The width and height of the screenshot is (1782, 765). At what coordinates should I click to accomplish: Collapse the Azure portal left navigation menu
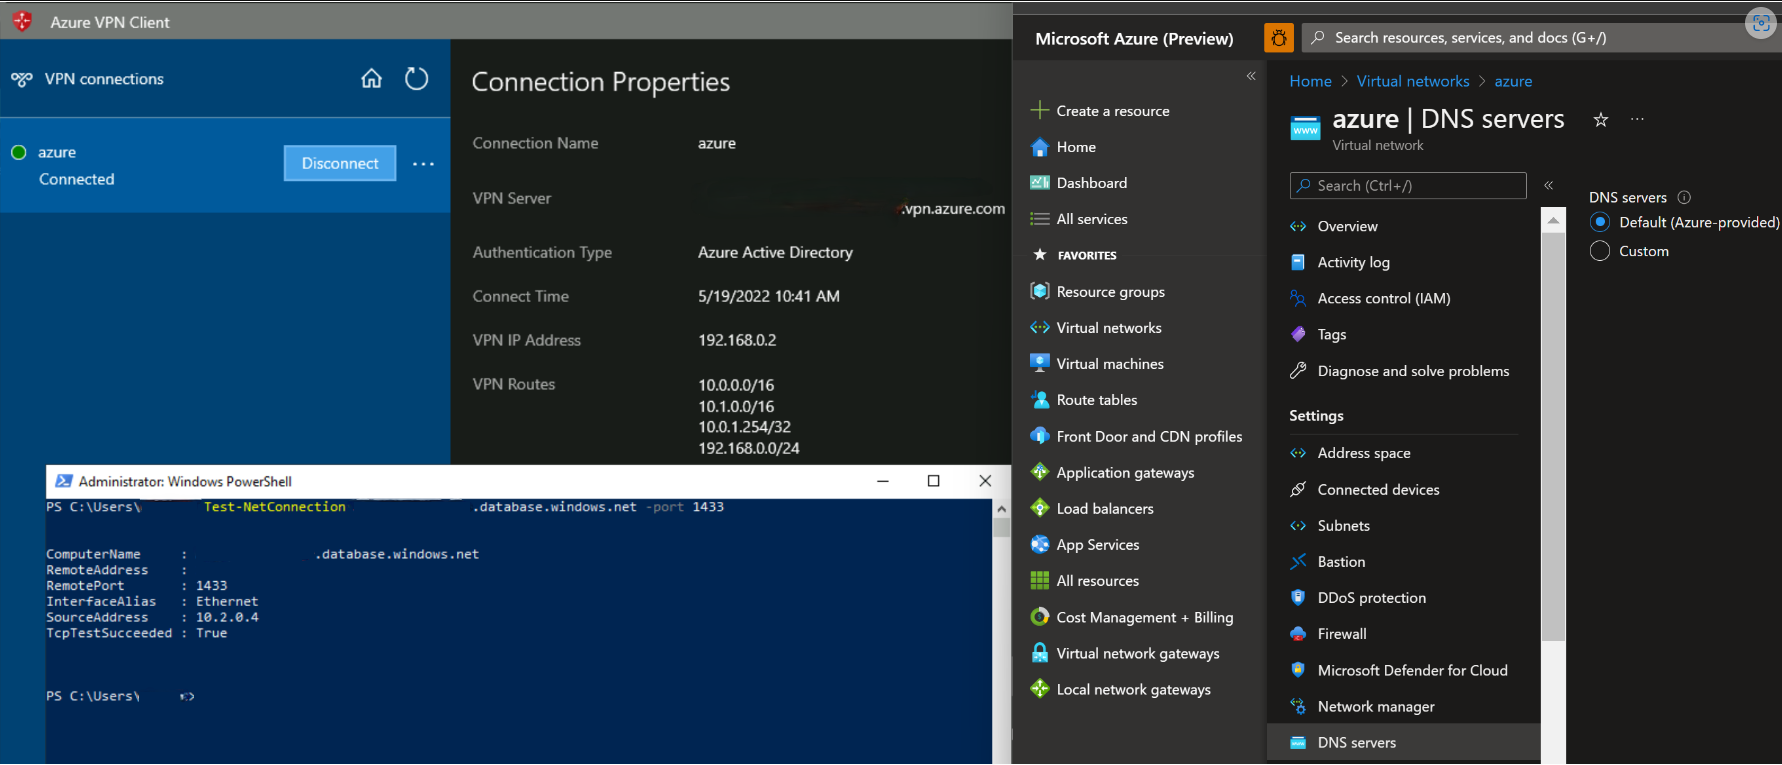(x=1250, y=76)
